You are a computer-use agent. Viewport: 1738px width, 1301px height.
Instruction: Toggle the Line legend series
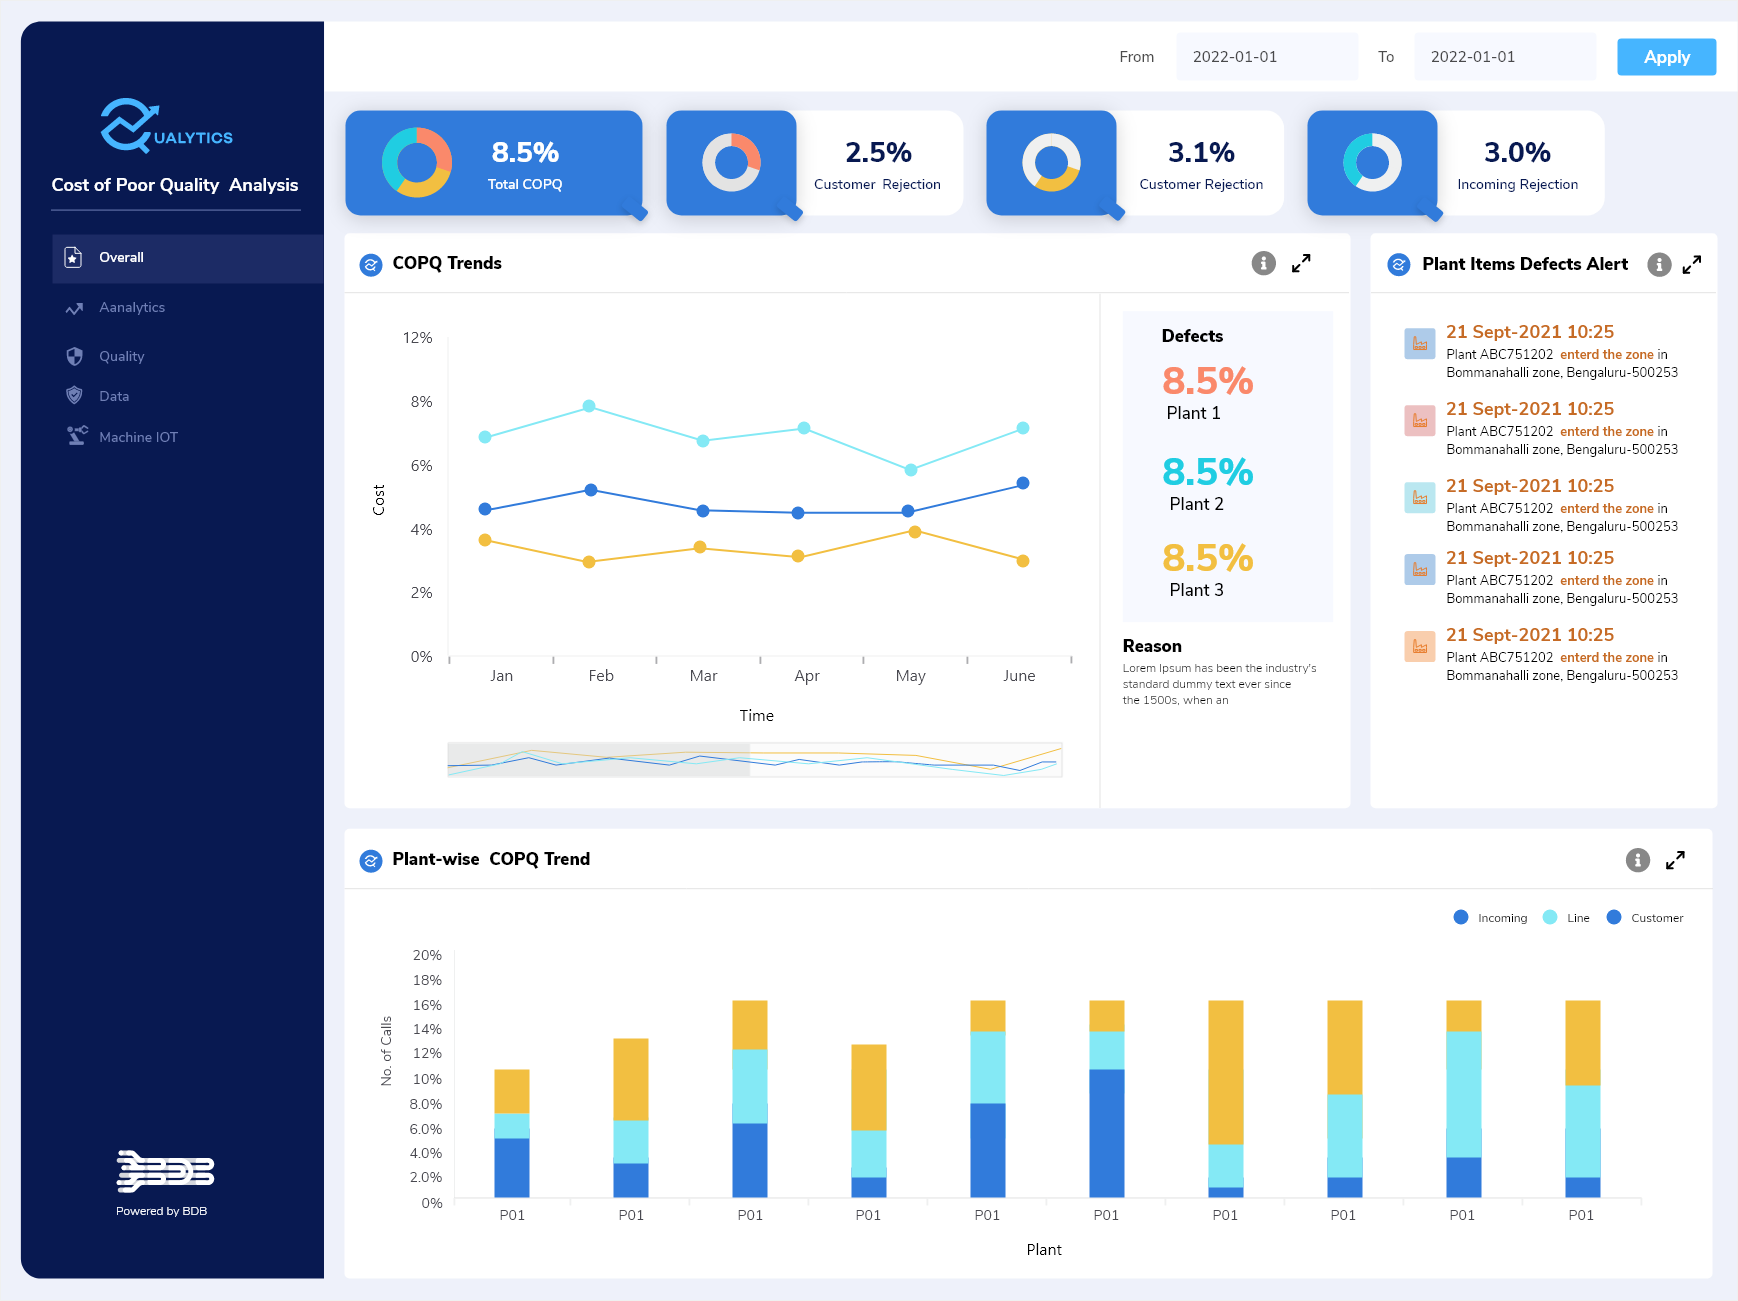tap(1567, 918)
